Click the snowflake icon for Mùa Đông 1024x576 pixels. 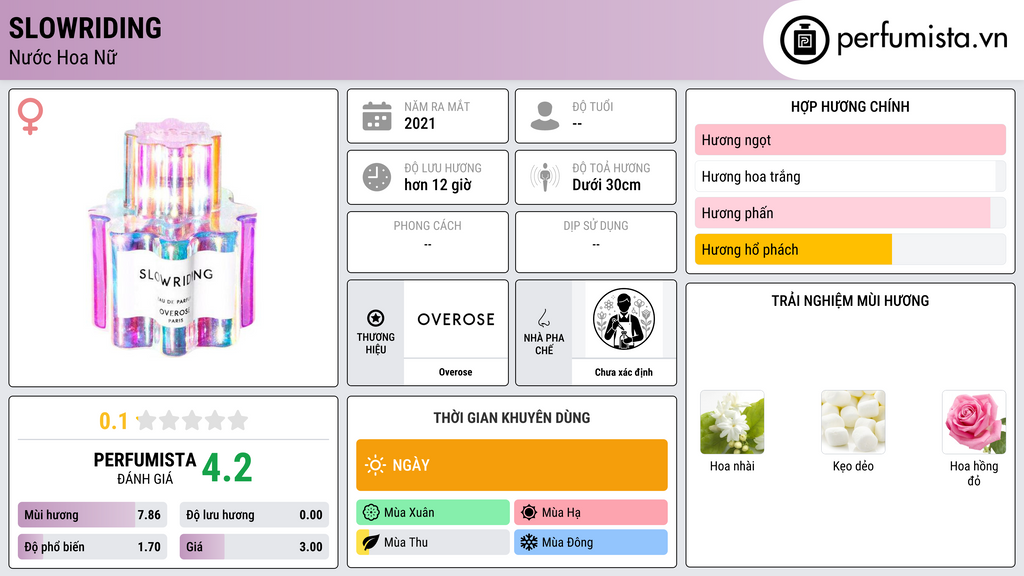tap(529, 542)
